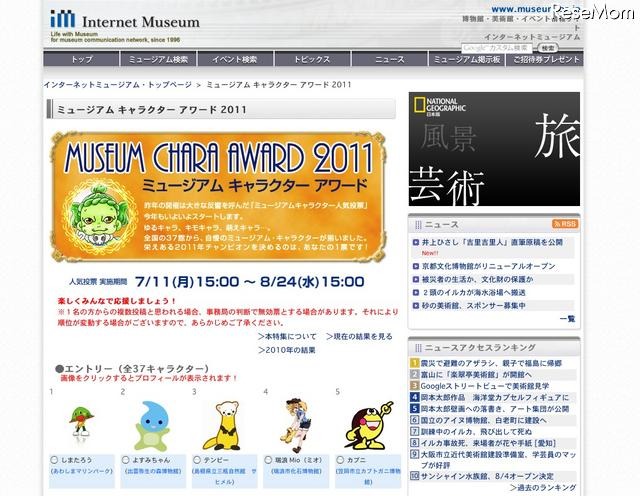Click the National Geographic logo
This screenshot has height=496, width=640.
pos(439,107)
